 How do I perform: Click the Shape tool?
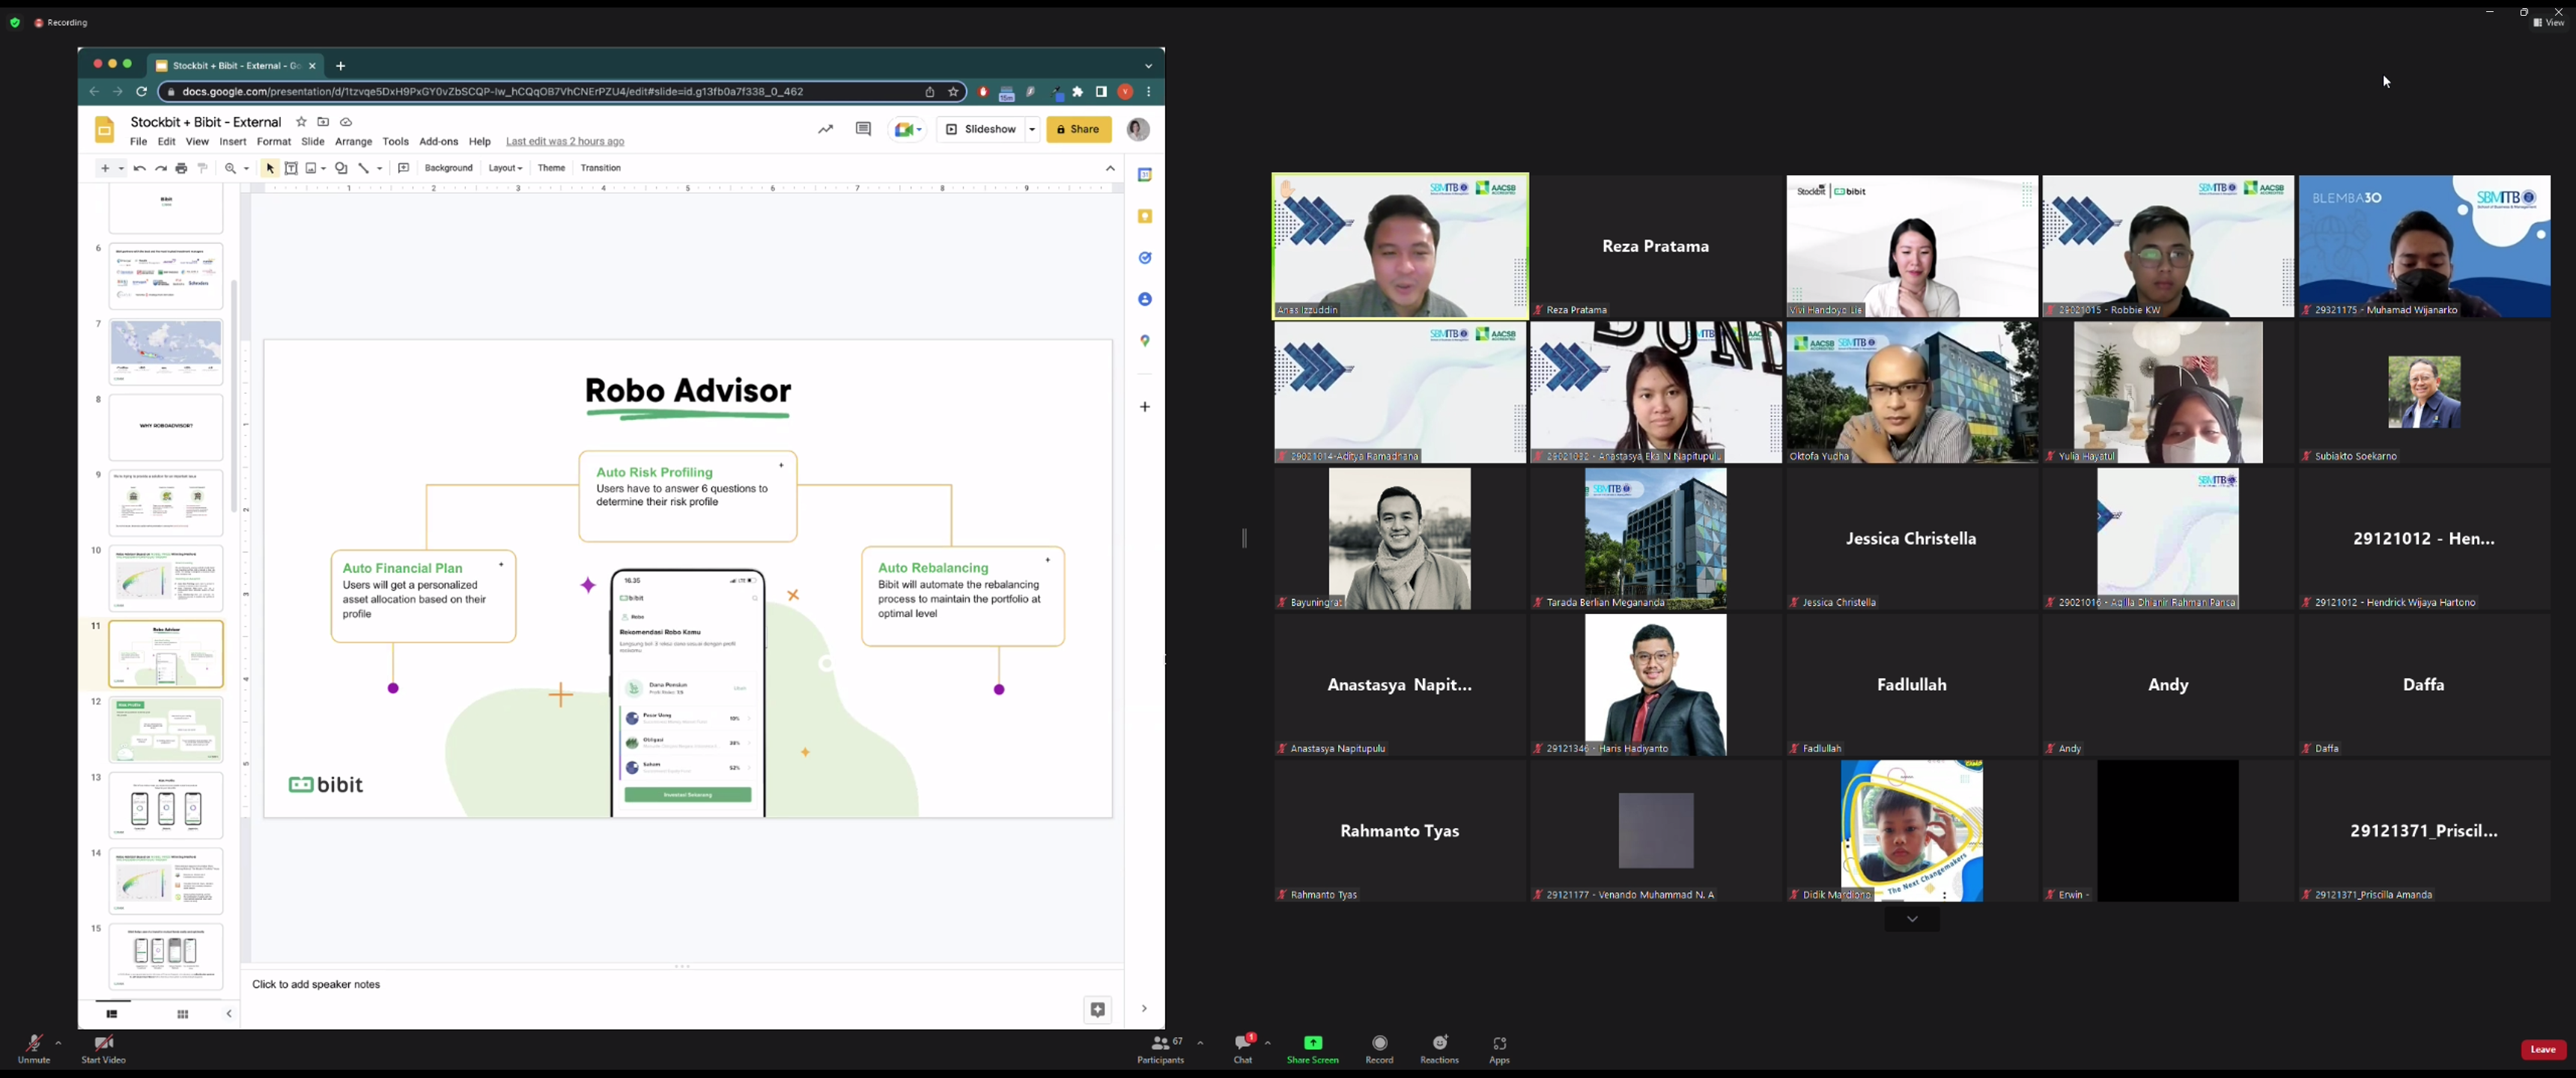click(x=342, y=168)
